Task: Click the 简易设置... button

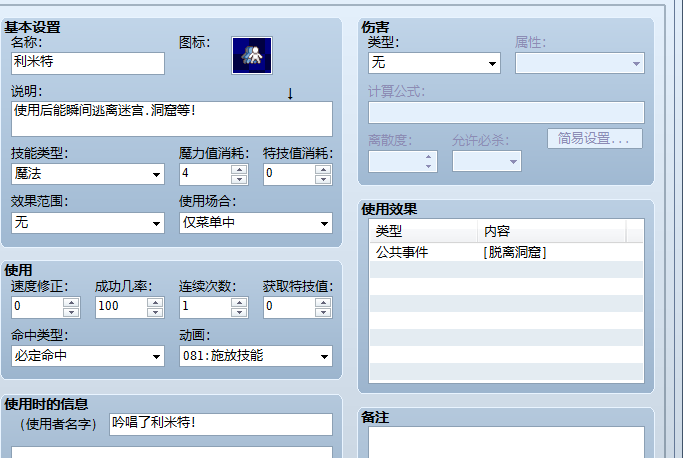Action: point(595,139)
